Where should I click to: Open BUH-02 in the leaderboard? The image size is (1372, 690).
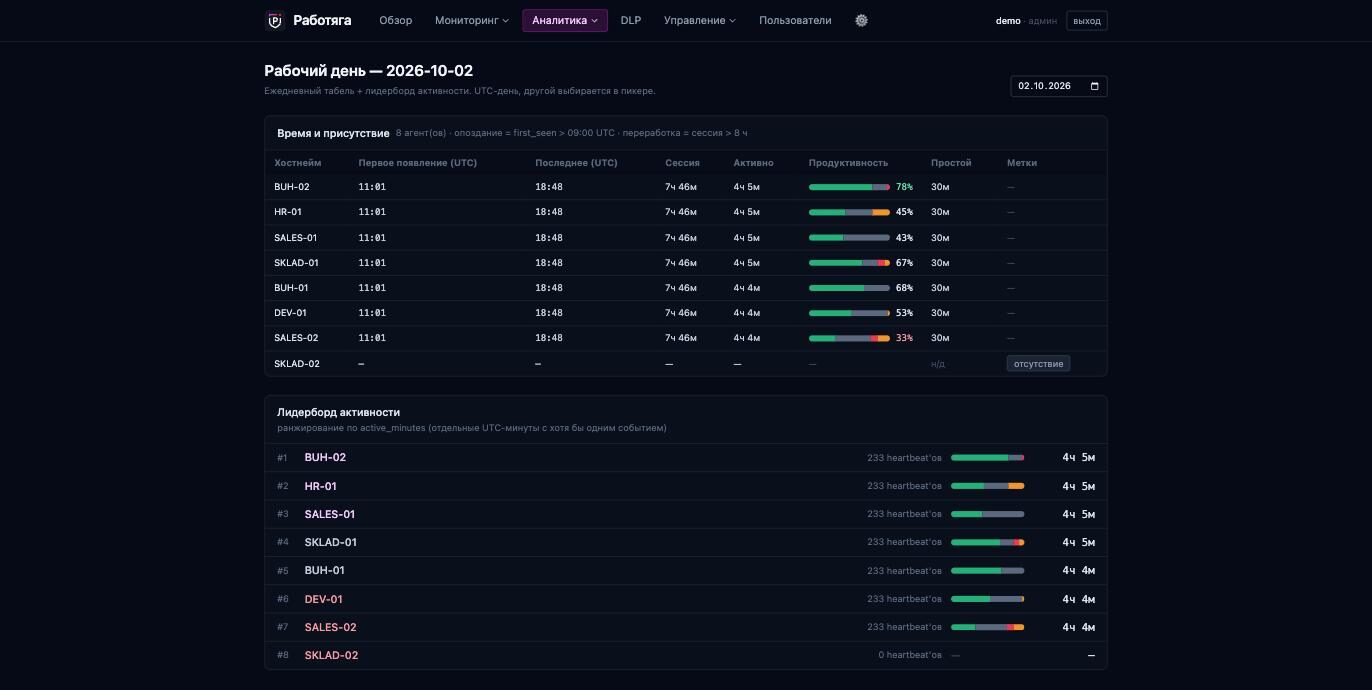coord(325,457)
